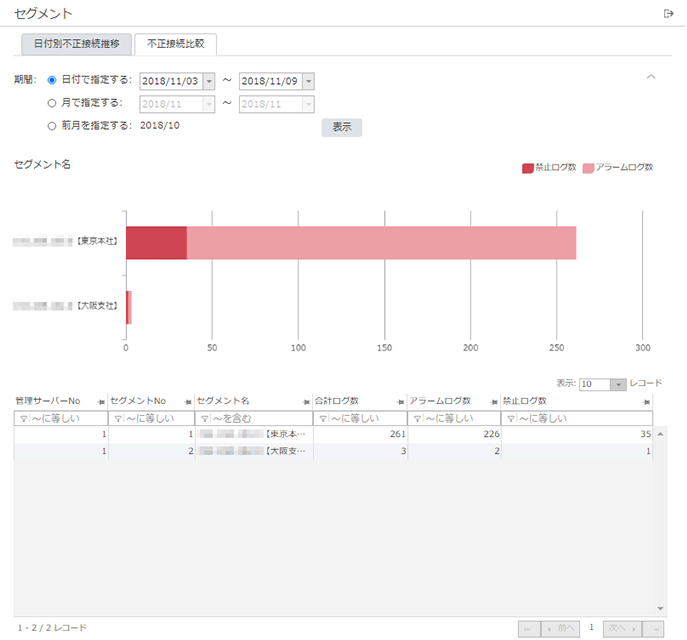Click the logout icon at top right
The image size is (687, 640).
[x=668, y=13]
